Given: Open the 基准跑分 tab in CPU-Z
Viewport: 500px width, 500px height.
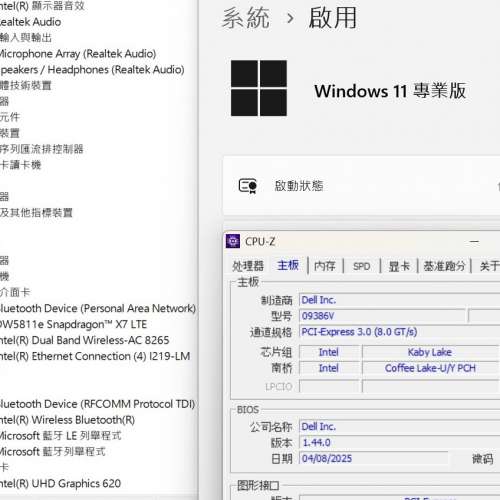Looking at the screenshot, I should [x=444, y=266].
